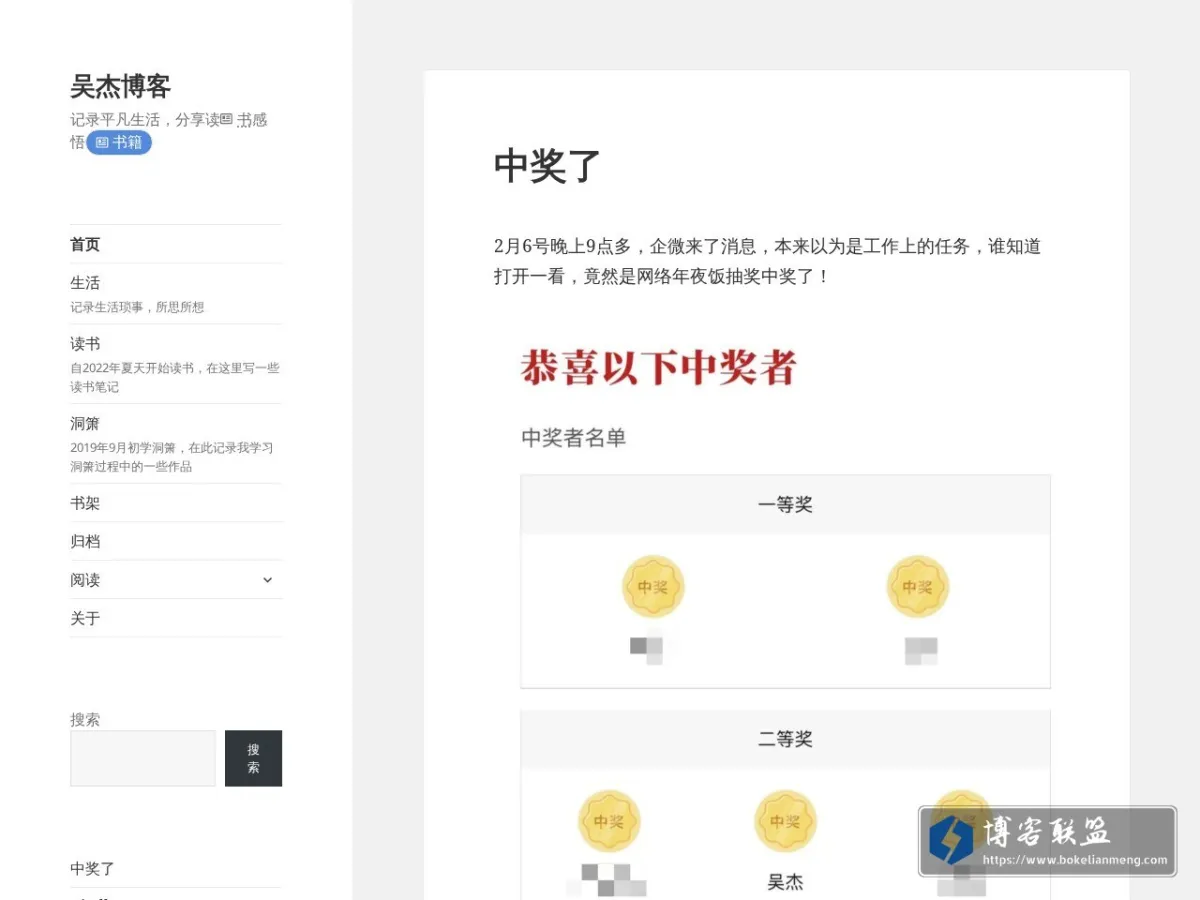Image resolution: width=1200 pixels, height=900 pixels.
Task: Click the 恭喜以下中奖者 red heading in the image
Action: 658,367
